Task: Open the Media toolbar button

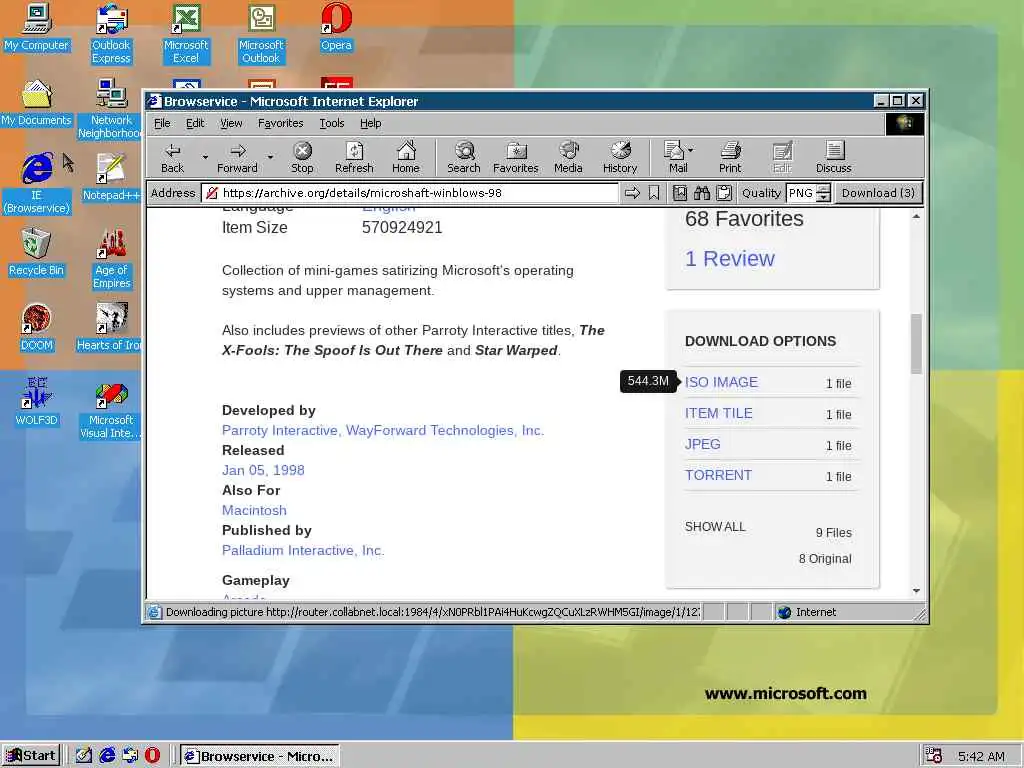Action: click(568, 158)
